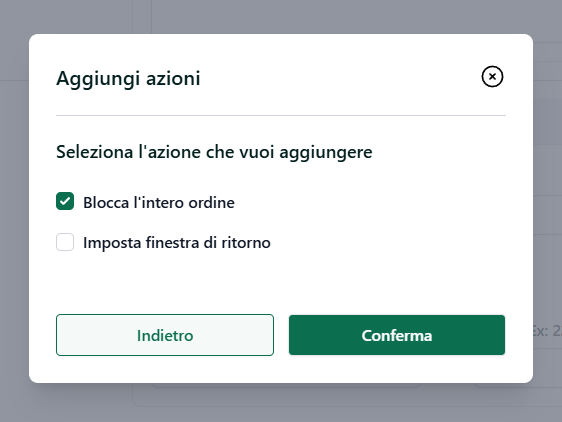
Task: Click the green Indietro text in outlined button
Action: pos(165,336)
